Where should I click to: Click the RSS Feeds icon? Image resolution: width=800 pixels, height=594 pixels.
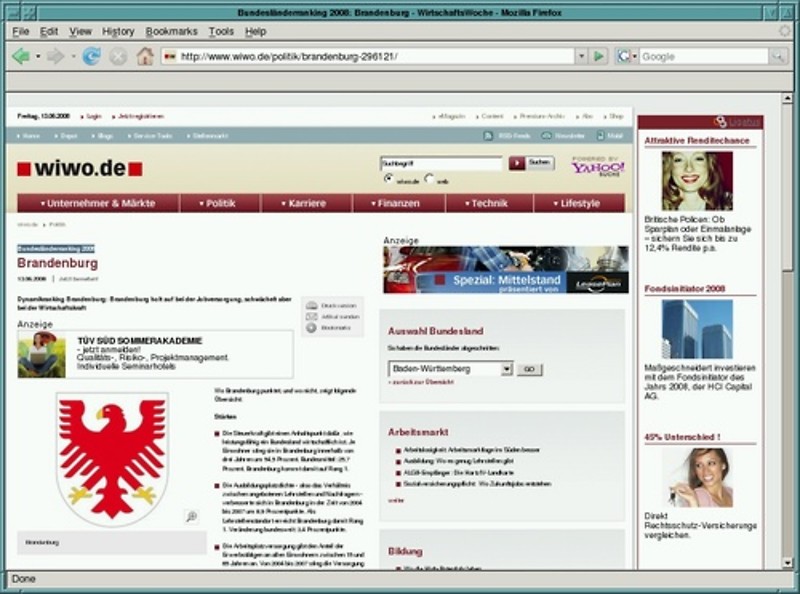tap(488, 136)
